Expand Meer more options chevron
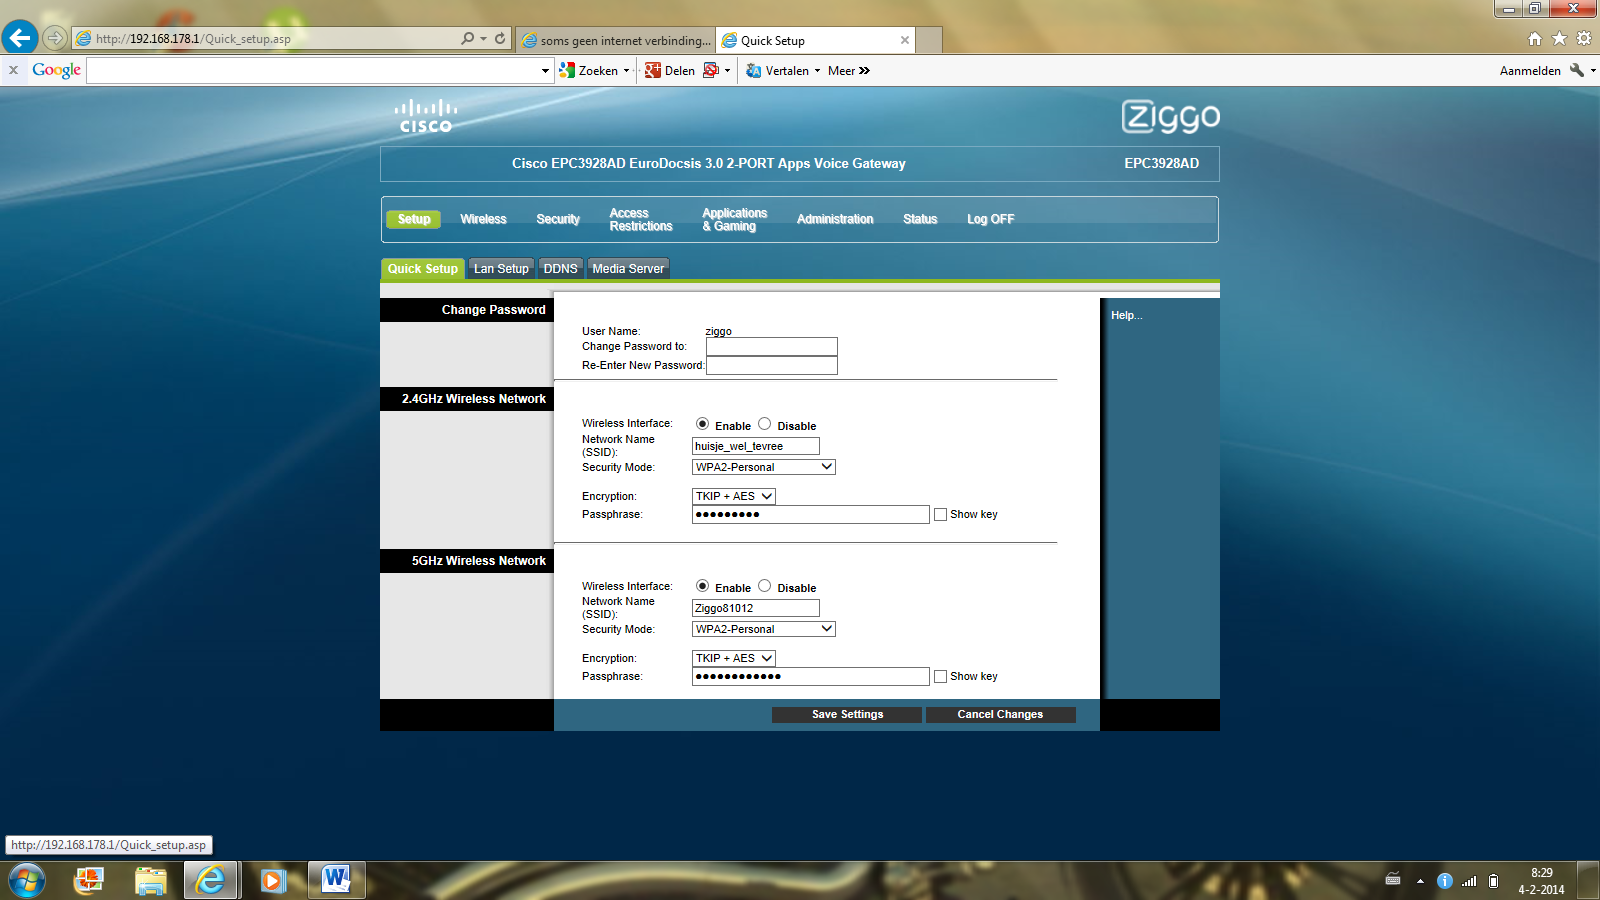 864,70
